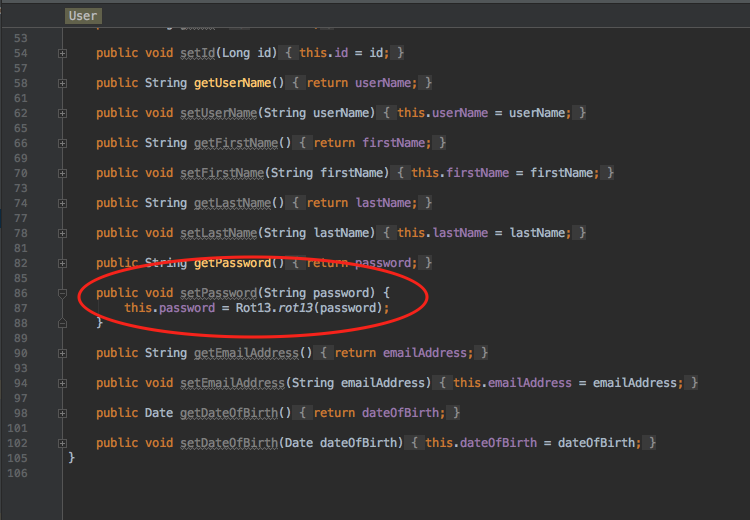
Task: Click the User breadcrumb label
Action: 83,15
